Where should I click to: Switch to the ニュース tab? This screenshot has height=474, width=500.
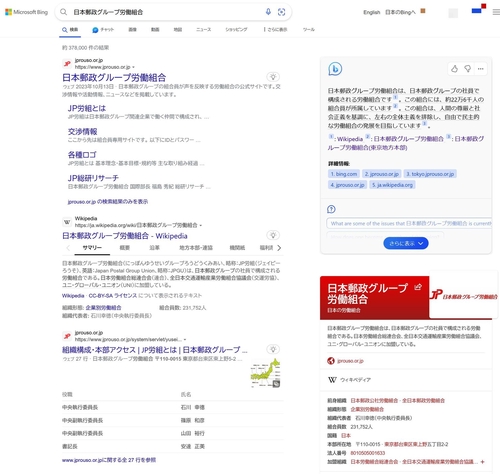tap(203, 30)
